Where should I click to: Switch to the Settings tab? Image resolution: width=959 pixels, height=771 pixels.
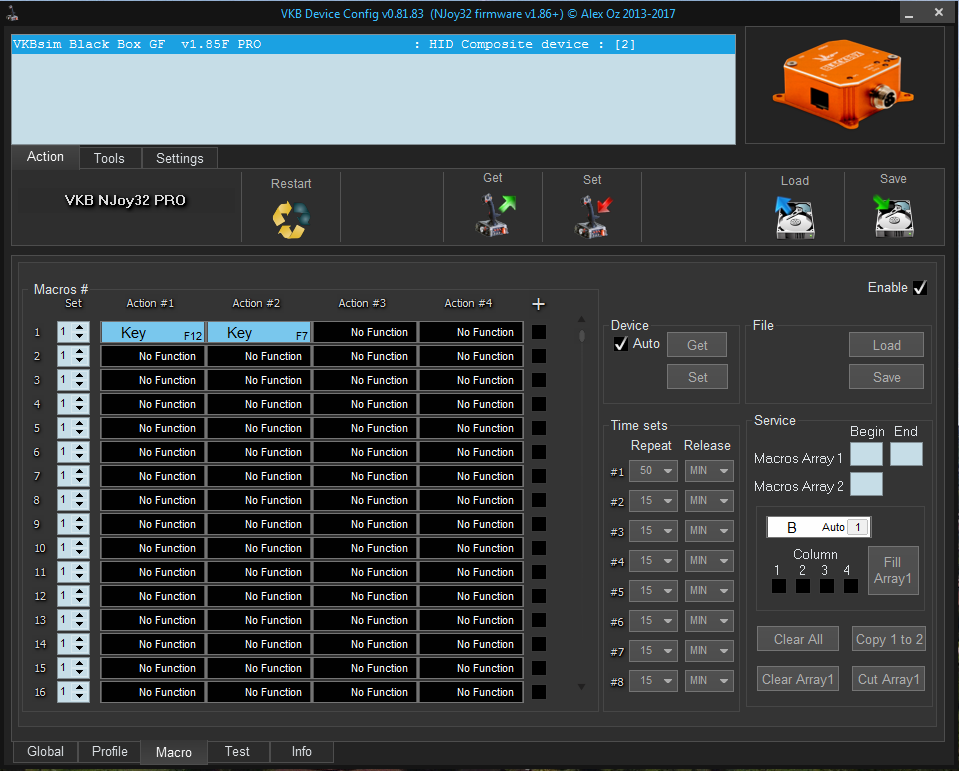click(x=180, y=158)
